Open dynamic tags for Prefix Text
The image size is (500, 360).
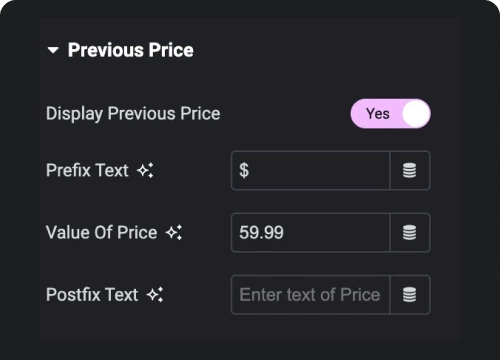[x=410, y=171]
